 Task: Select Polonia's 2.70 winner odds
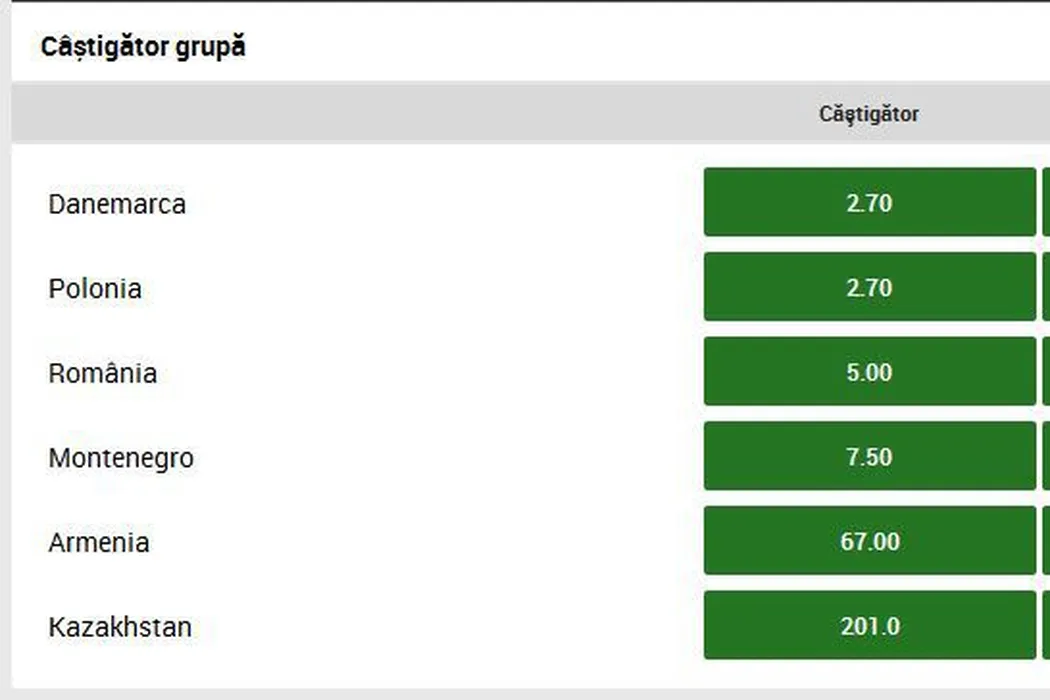click(869, 288)
